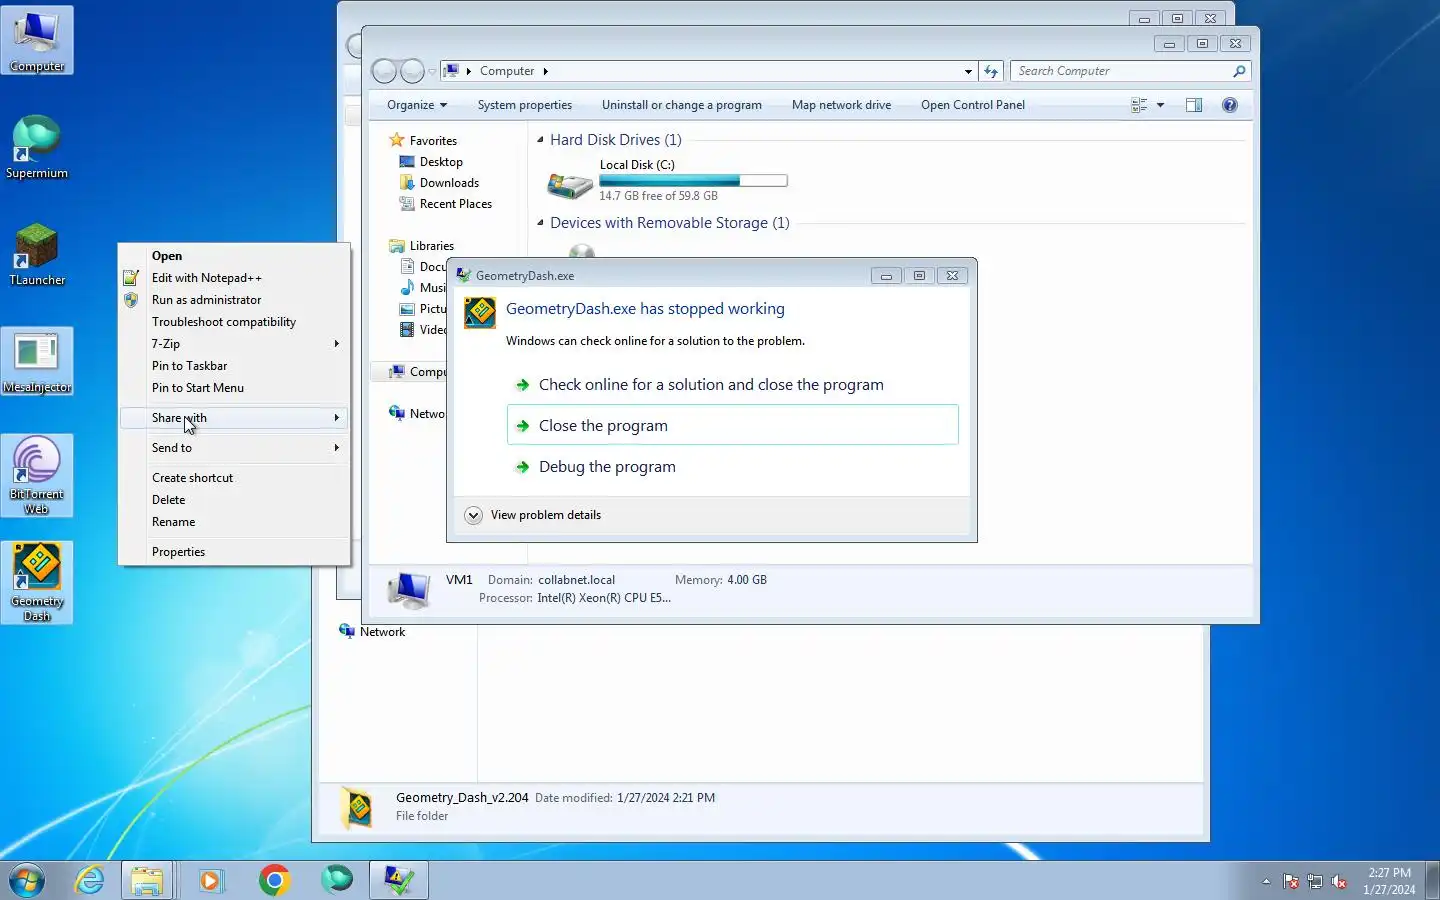Open Properties from the context menu
The height and width of the screenshot is (900, 1440).
[236, 552]
